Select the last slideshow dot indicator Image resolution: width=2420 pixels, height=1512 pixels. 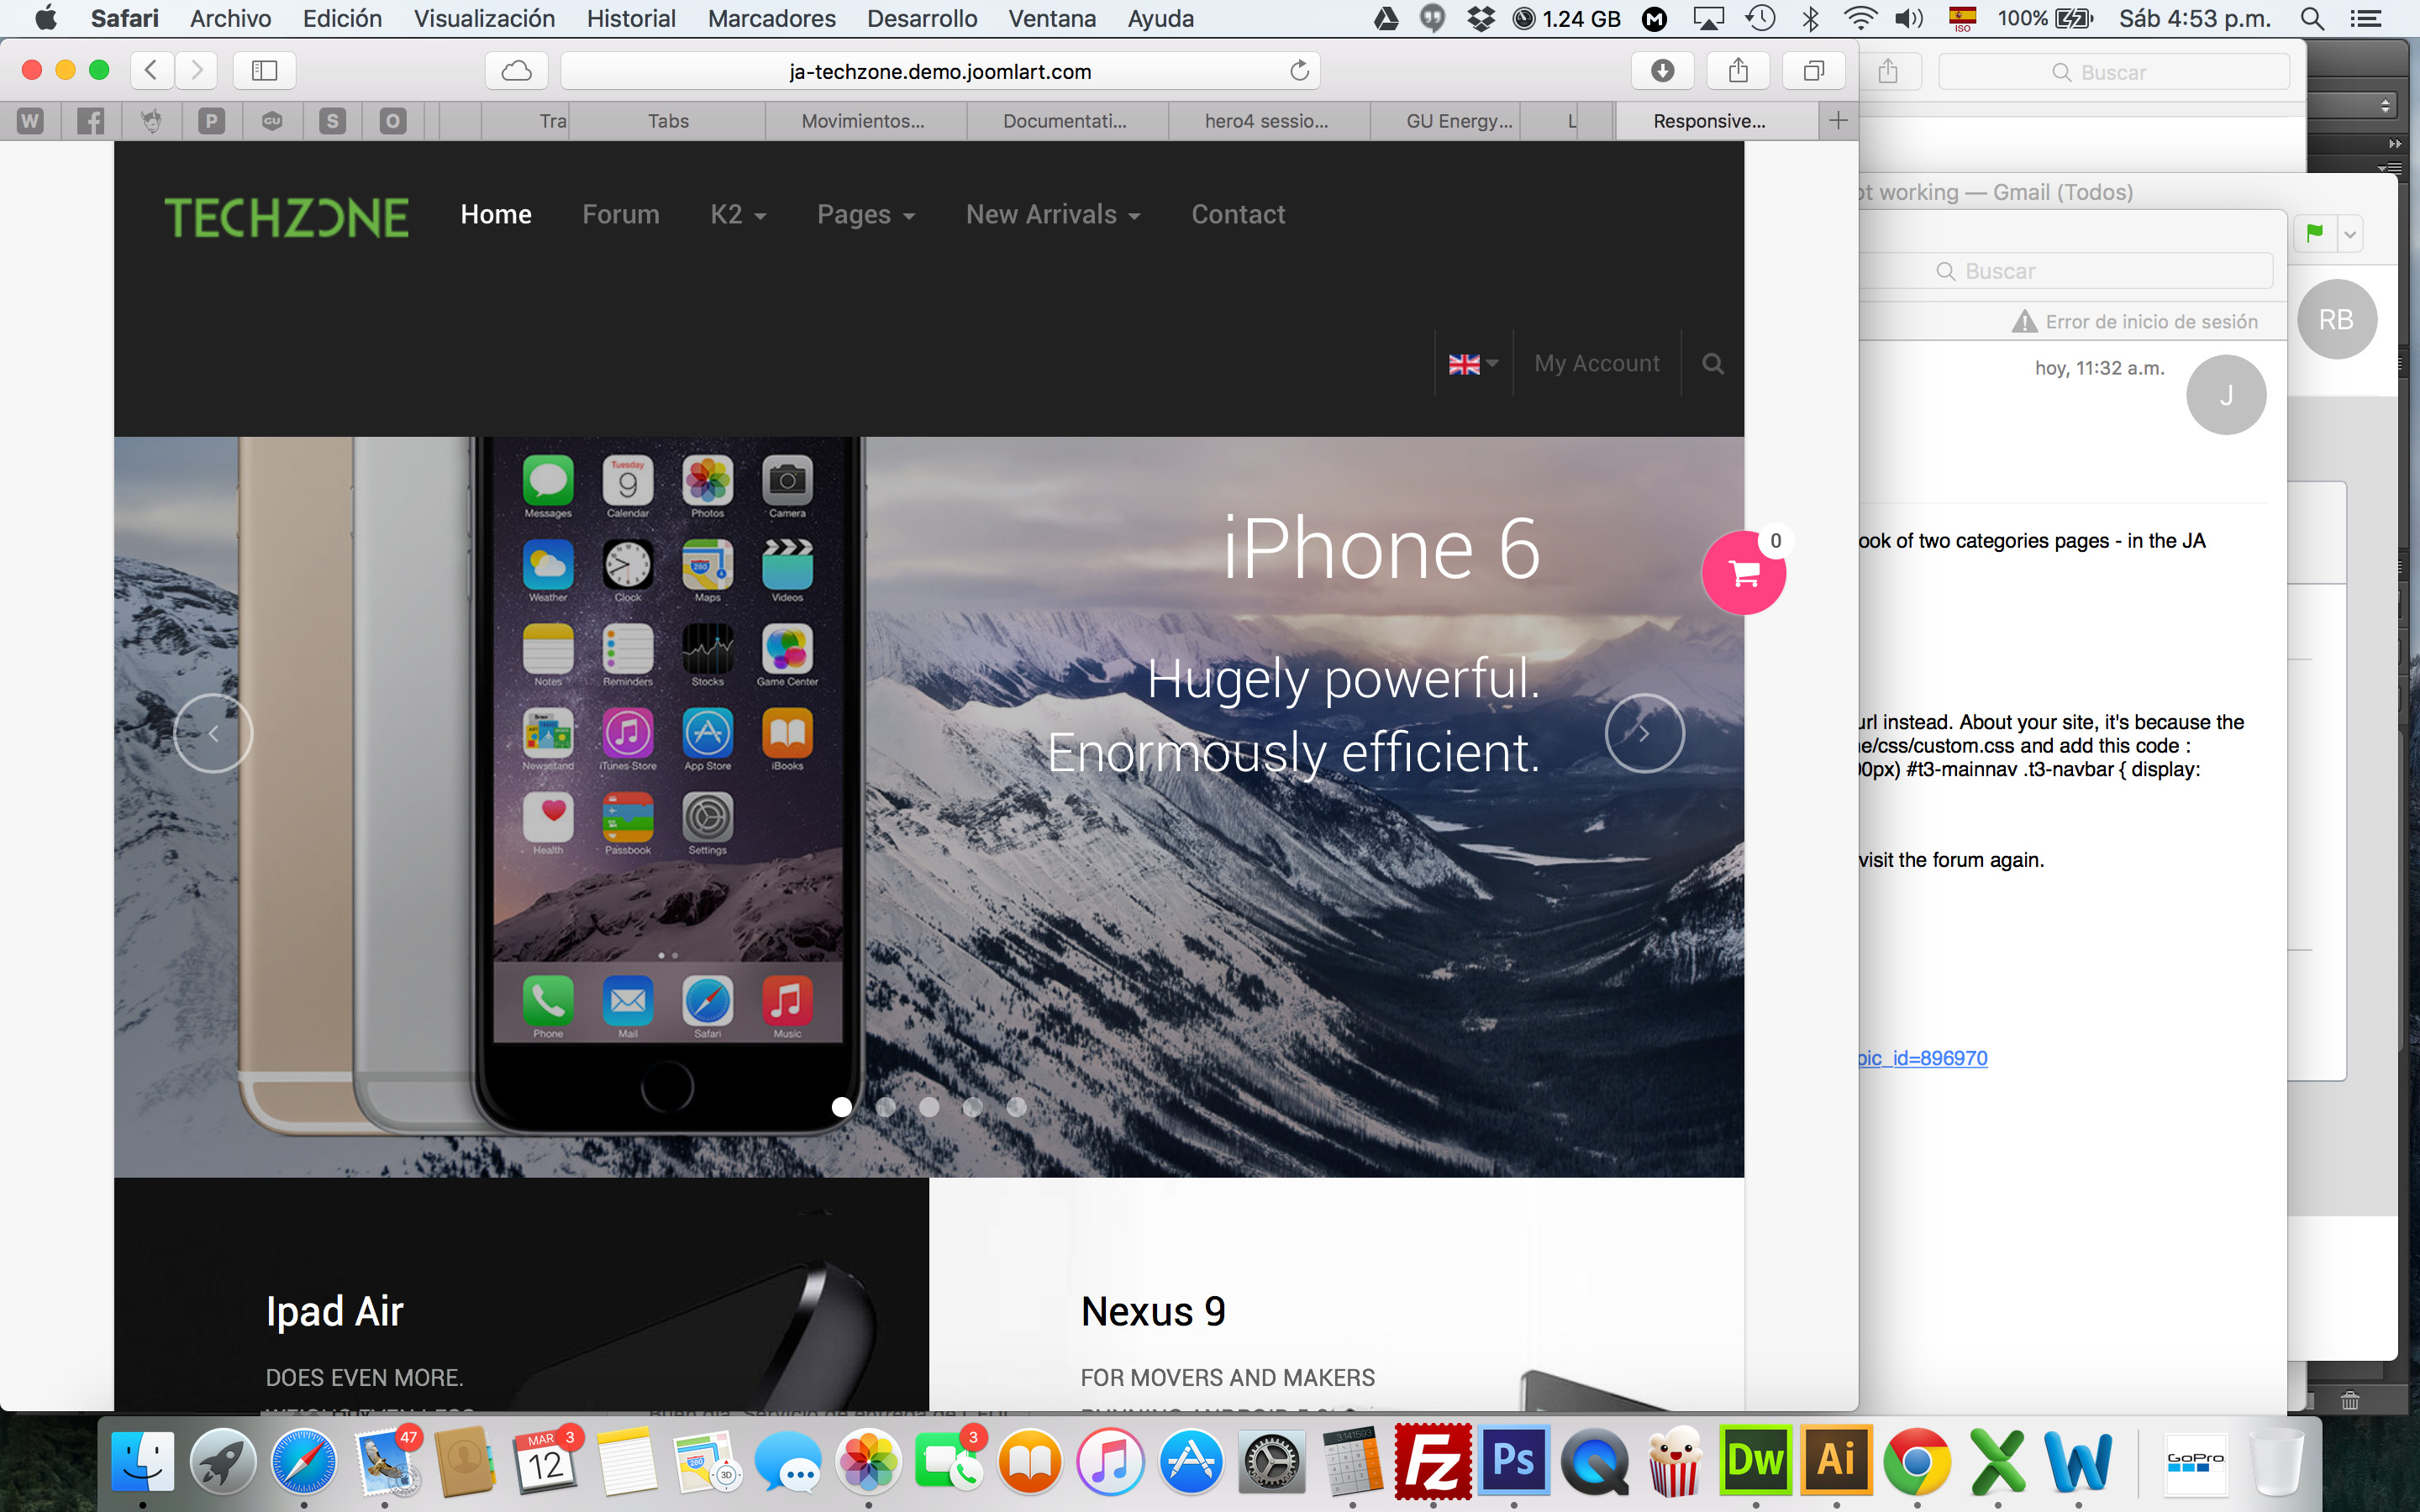coord(1016,1107)
